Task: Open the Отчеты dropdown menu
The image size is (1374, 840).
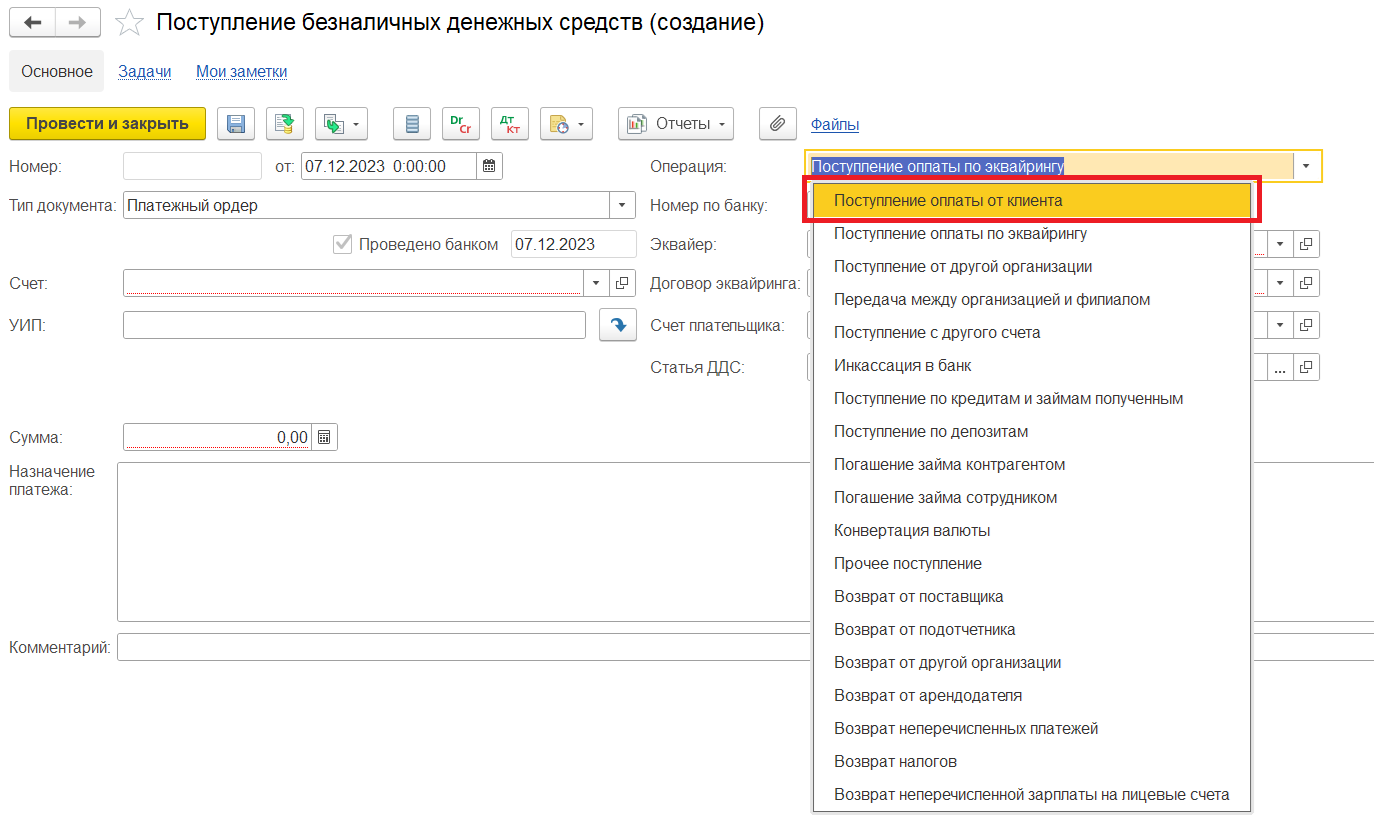Action: pos(676,124)
